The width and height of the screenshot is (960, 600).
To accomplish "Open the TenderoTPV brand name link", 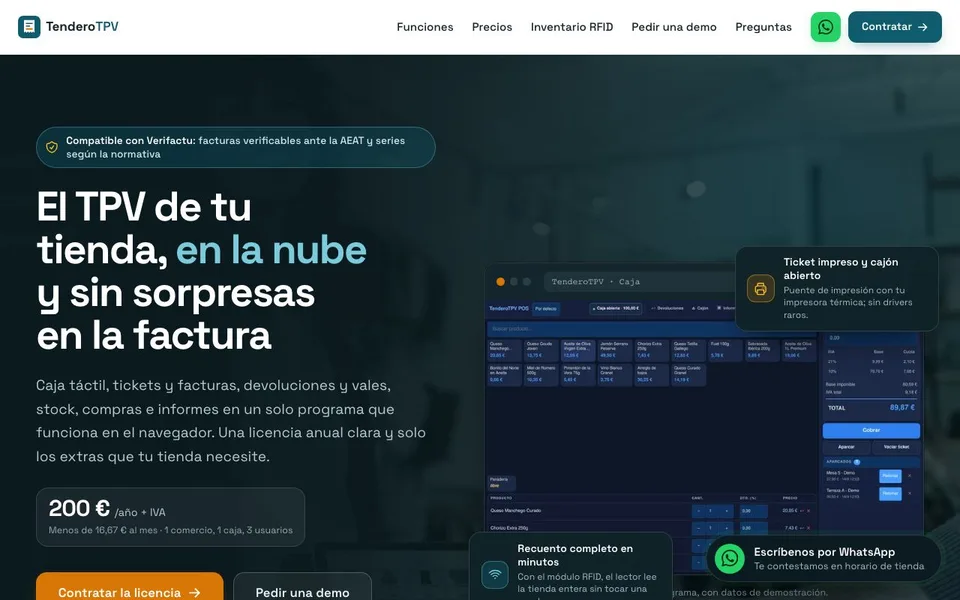I will [x=82, y=27].
